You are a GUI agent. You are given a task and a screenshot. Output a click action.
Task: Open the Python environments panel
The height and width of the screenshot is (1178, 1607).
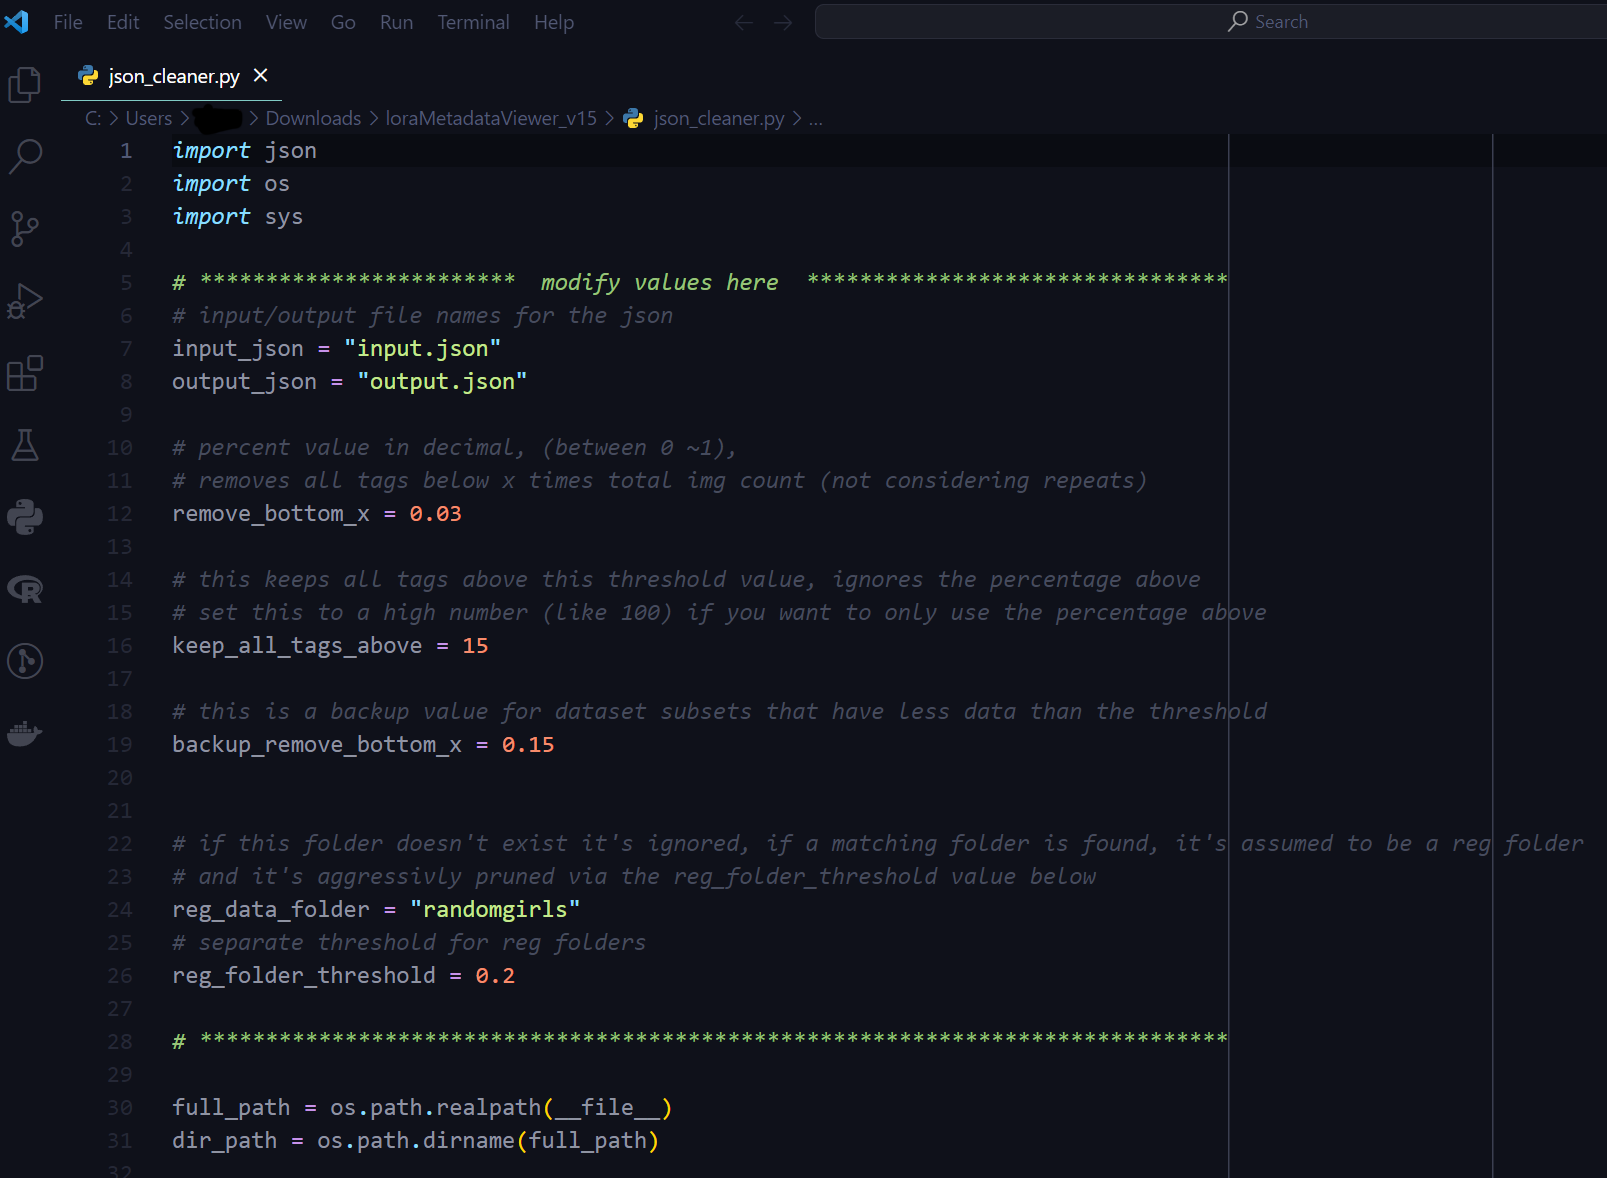25,517
